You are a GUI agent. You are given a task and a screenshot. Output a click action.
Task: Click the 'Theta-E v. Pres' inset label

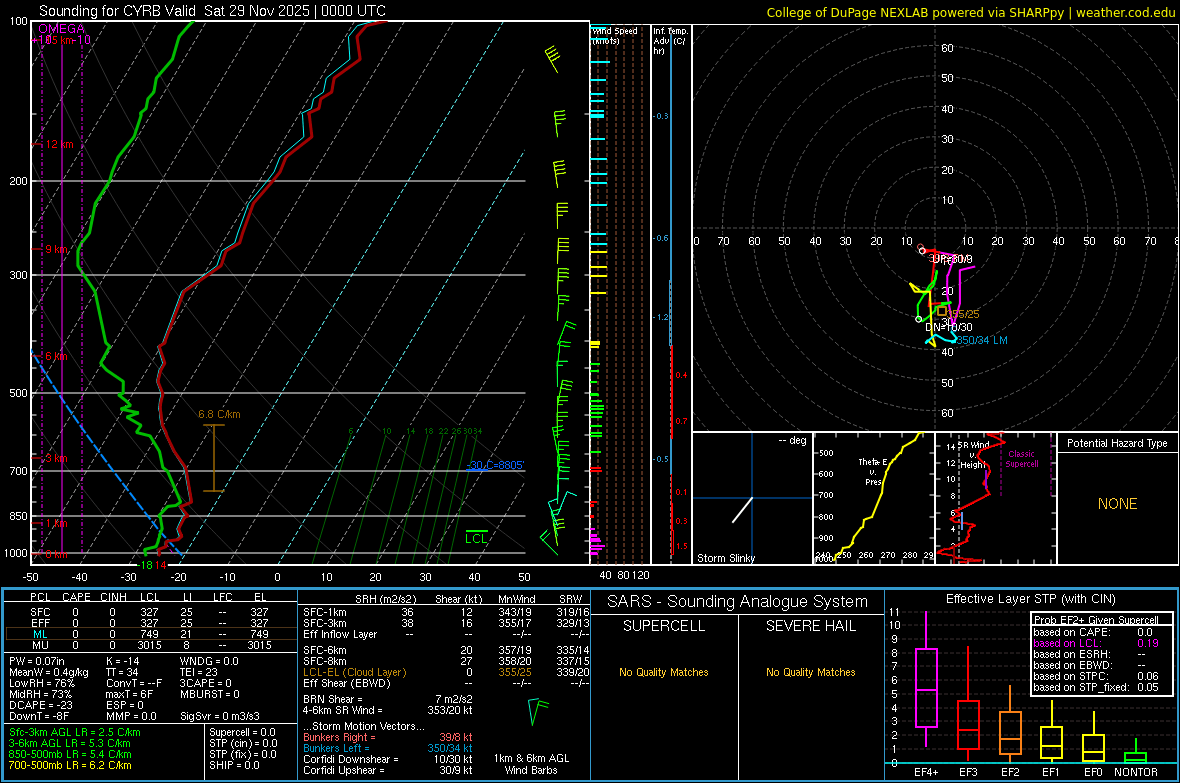click(x=872, y=471)
